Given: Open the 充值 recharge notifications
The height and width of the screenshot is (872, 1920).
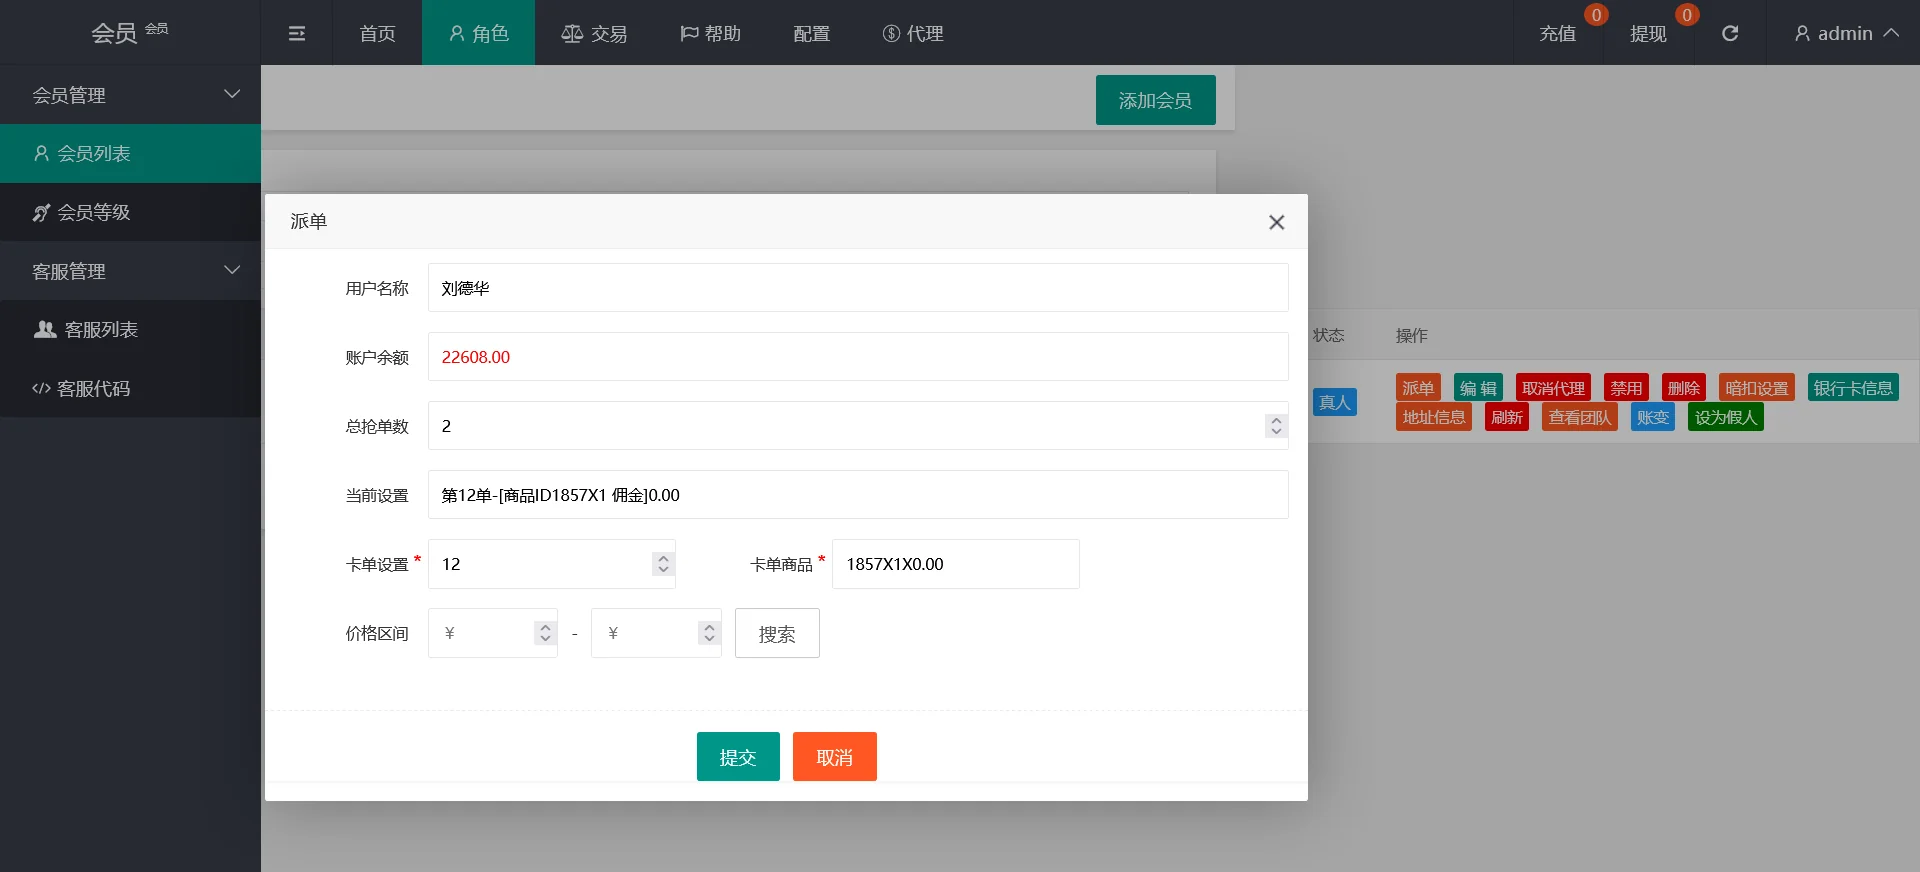Looking at the screenshot, I should point(1557,34).
